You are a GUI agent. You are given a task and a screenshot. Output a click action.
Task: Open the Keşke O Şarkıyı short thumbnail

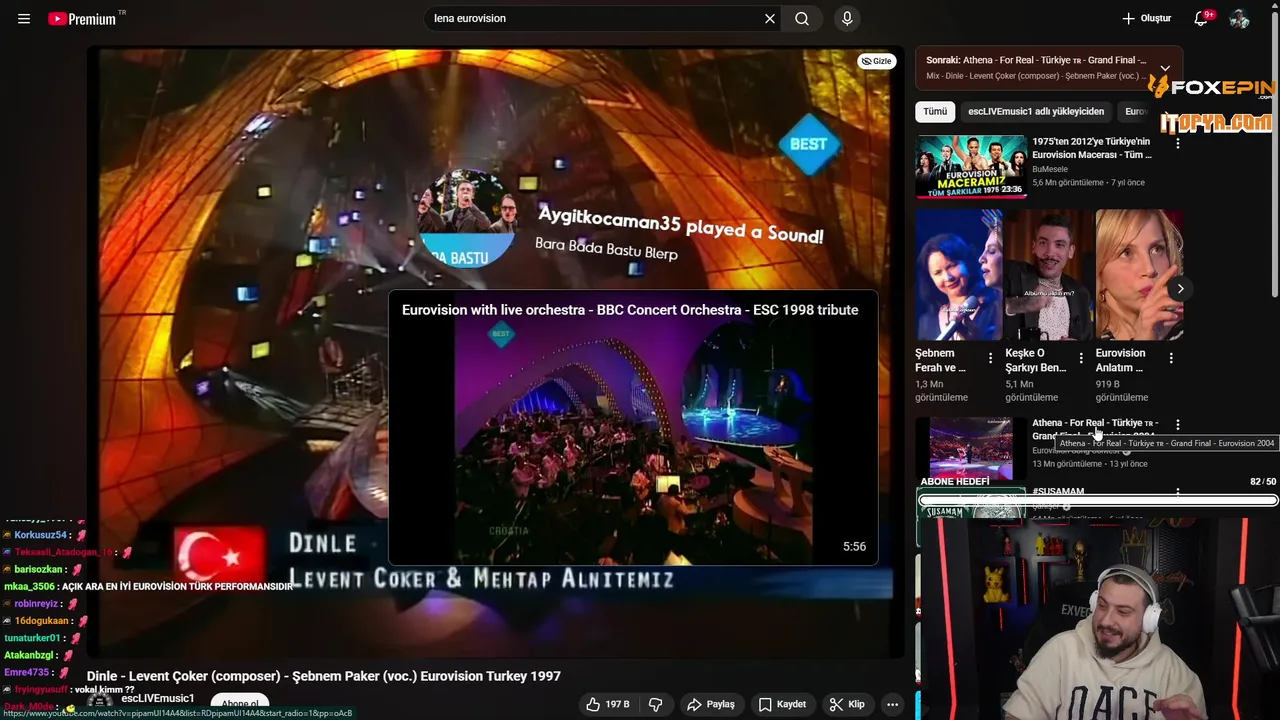coord(1048,275)
